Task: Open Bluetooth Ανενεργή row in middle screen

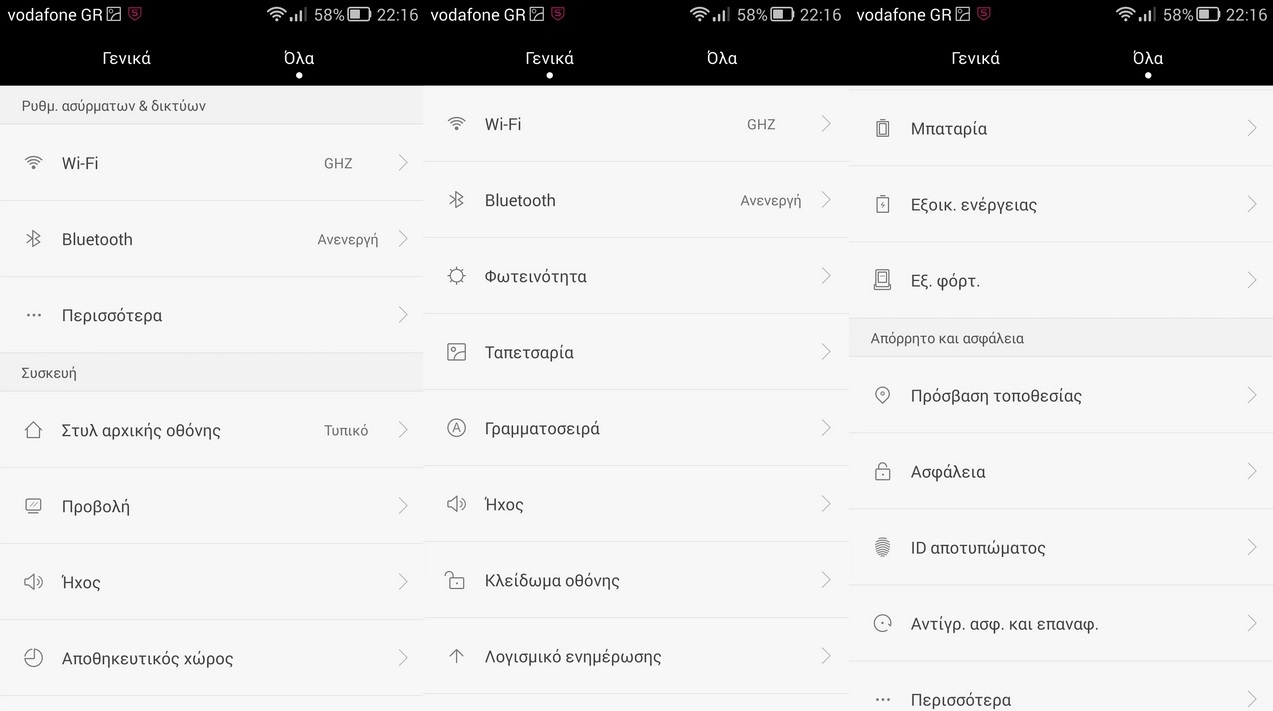Action: point(636,200)
